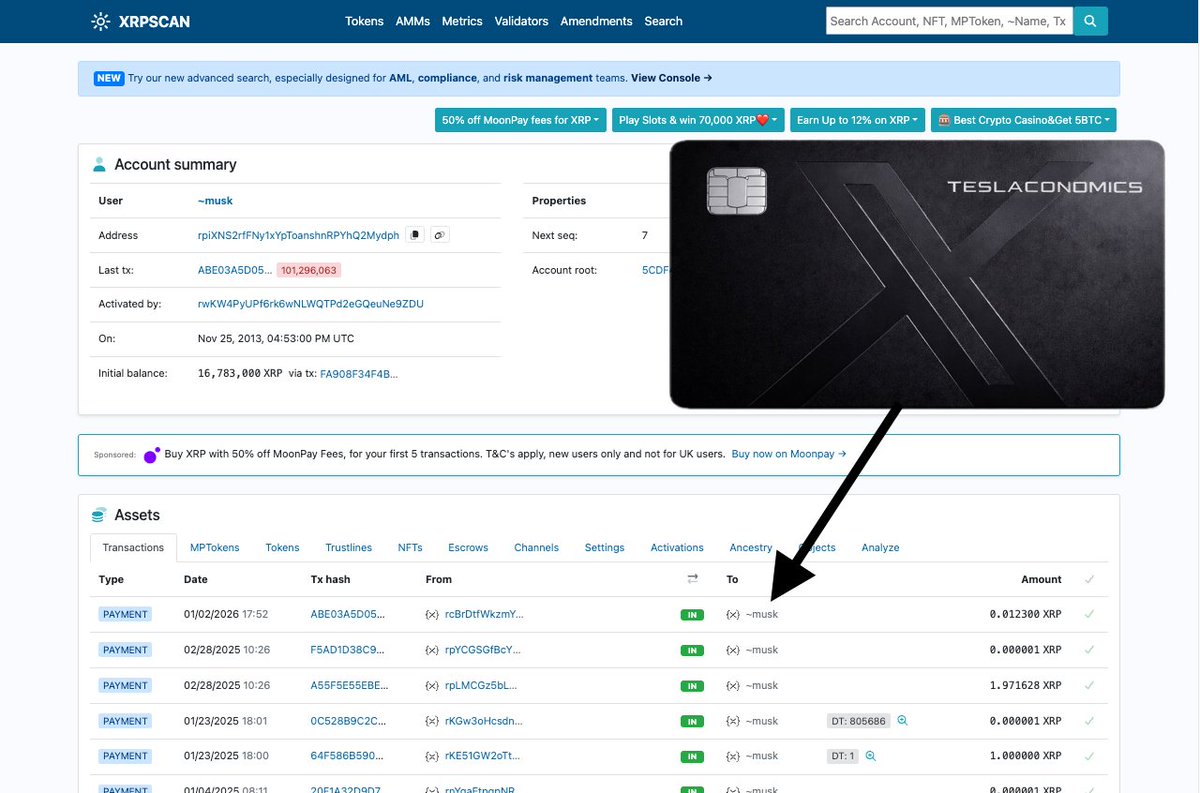This screenshot has height=793, width=1200.
Task: Open the ~musk user link
Action: (x=215, y=201)
